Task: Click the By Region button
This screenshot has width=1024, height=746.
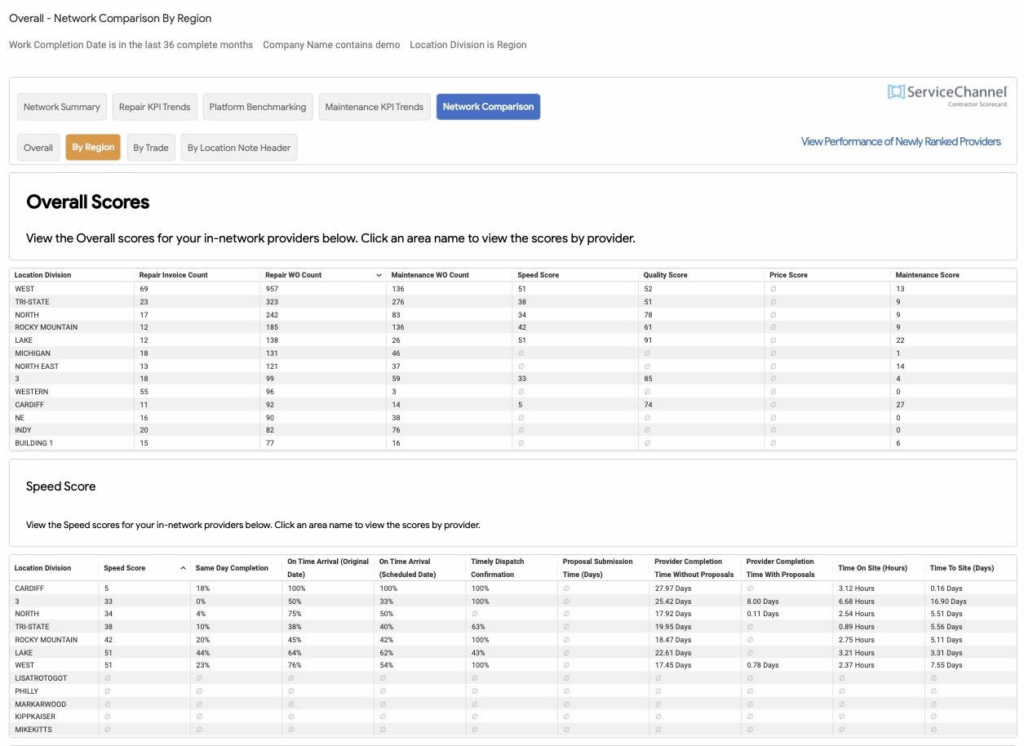Action: point(93,148)
